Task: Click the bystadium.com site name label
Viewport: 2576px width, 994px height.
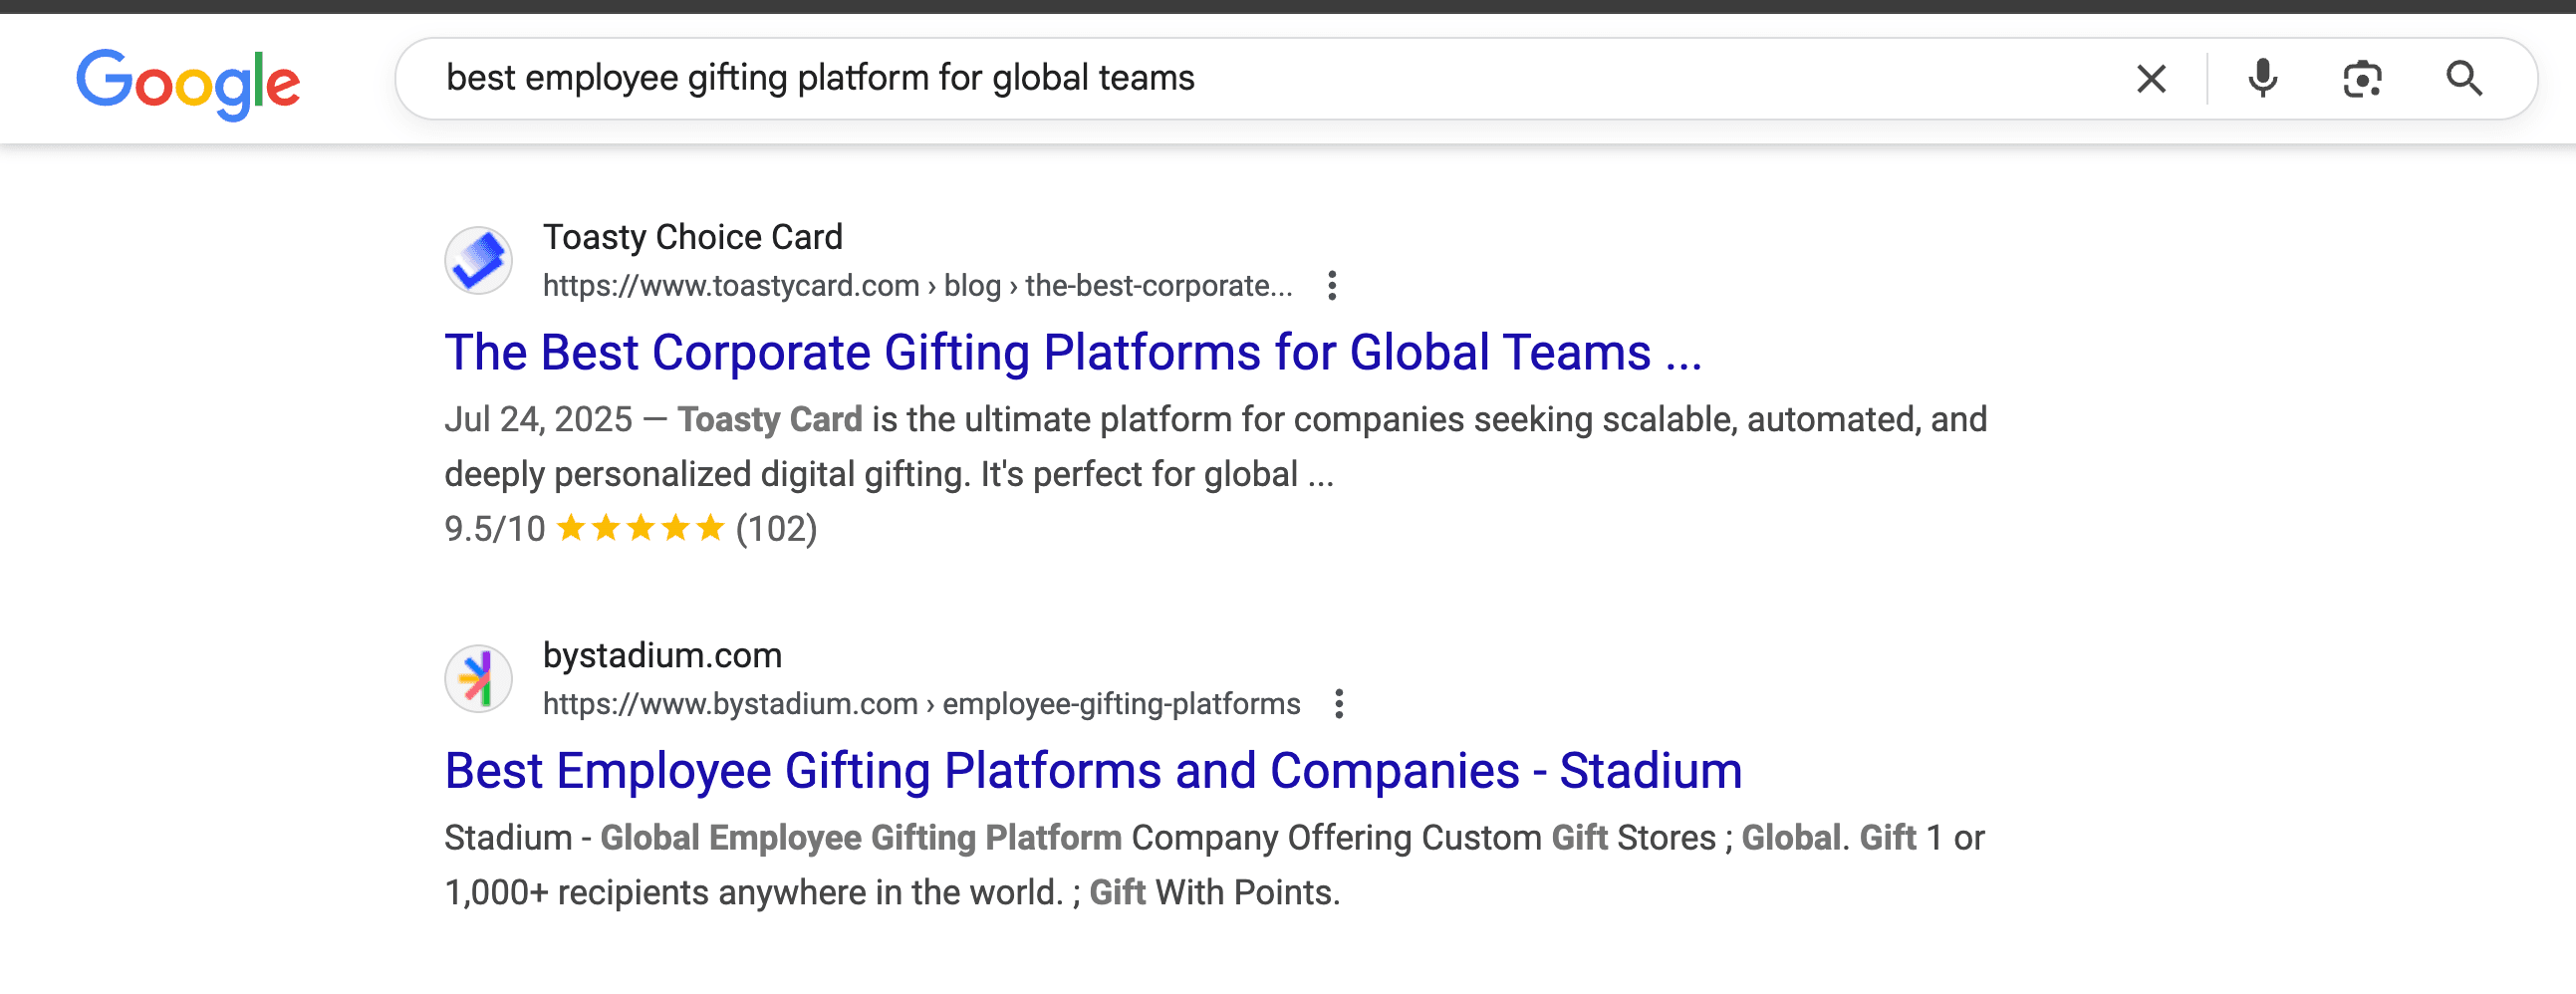Action: click(662, 655)
